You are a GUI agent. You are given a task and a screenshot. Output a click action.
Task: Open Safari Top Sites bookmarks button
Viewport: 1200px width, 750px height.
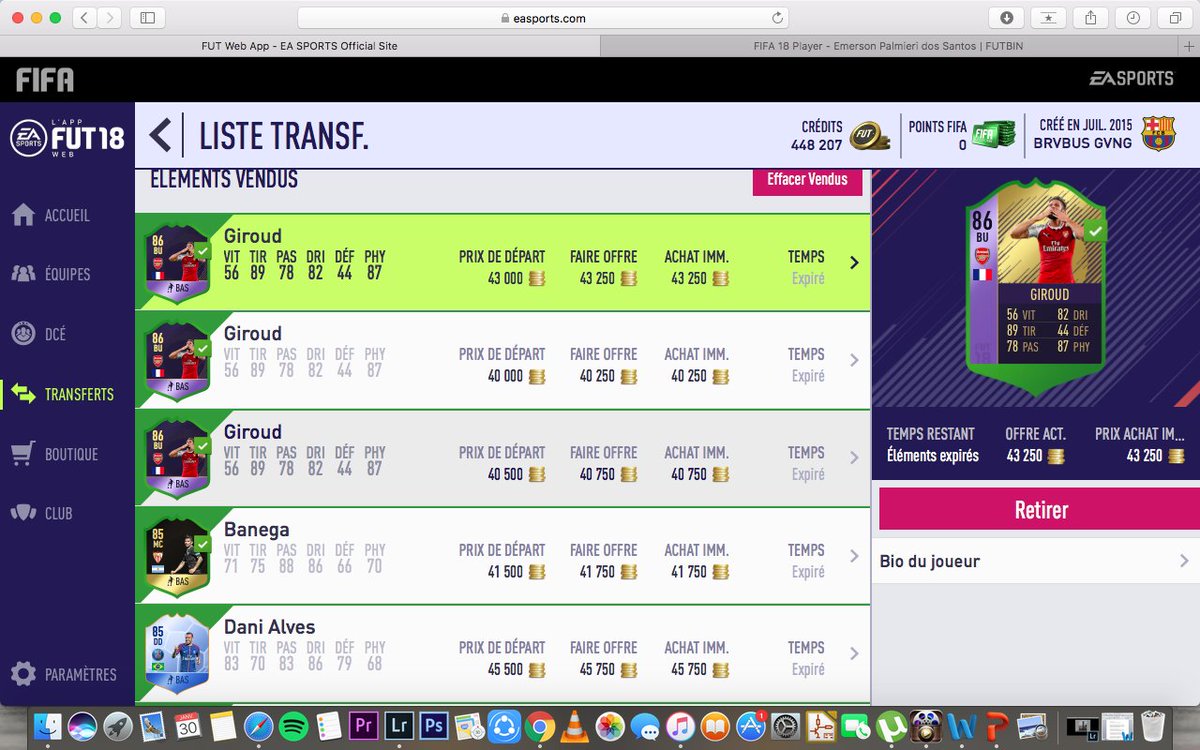1048,18
